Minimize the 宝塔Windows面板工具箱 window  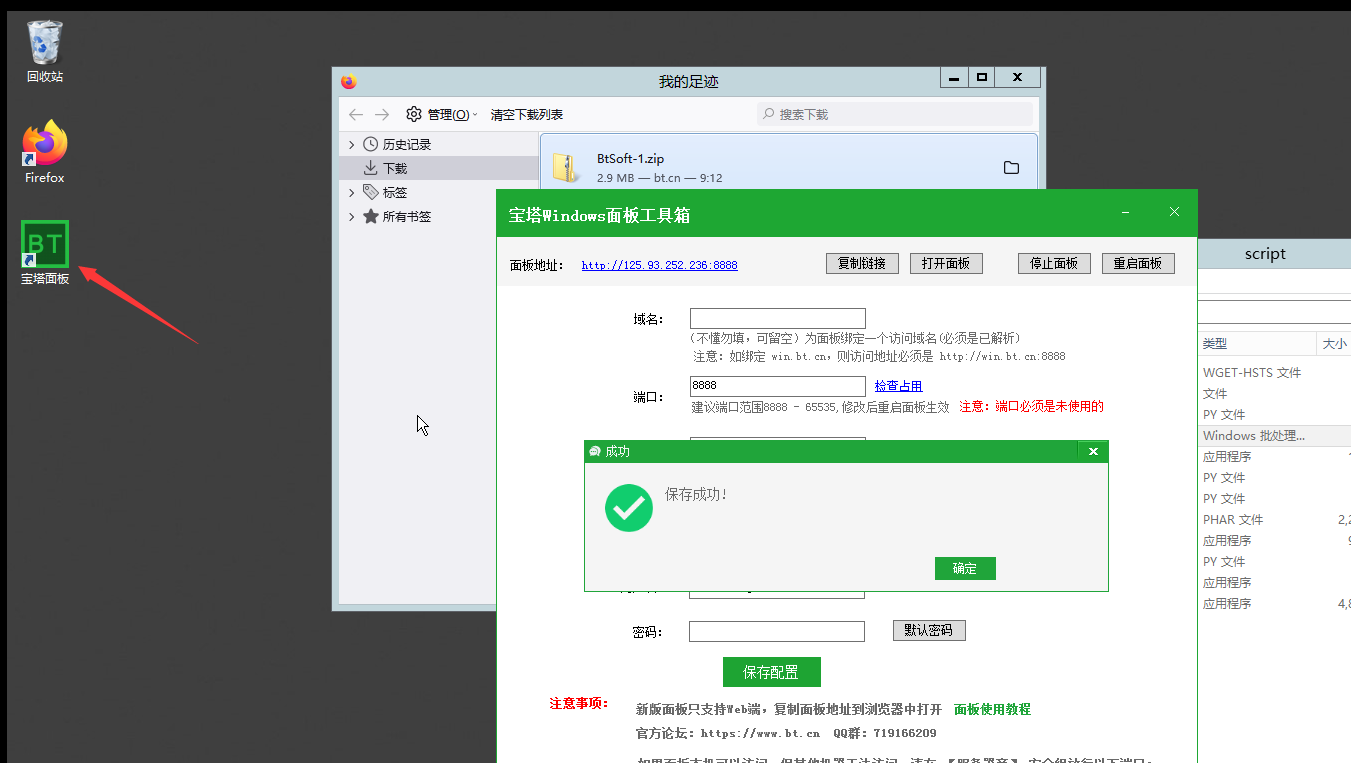(1126, 212)
